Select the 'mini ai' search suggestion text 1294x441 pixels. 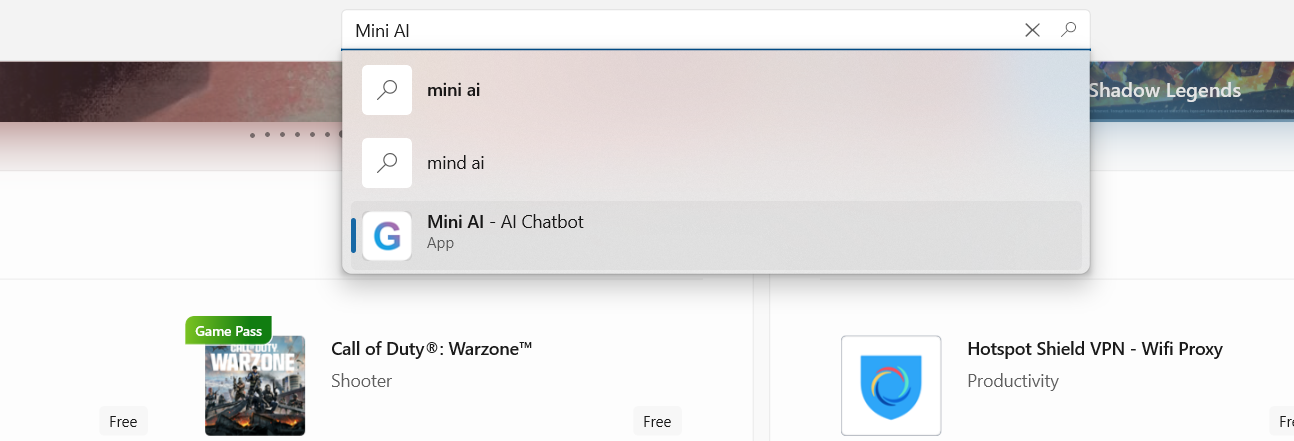click(x=454, y=90)
